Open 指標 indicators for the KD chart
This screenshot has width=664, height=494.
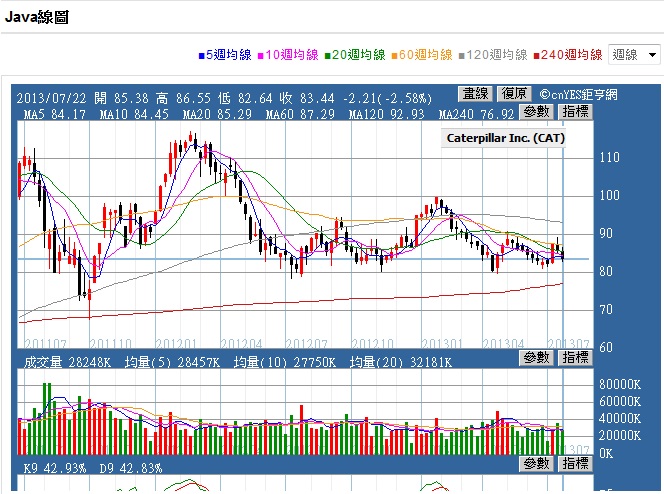[575, 464]
